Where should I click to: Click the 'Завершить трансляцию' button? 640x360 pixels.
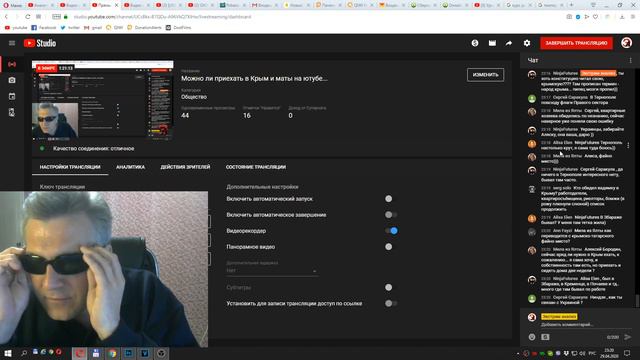[576, 43]
